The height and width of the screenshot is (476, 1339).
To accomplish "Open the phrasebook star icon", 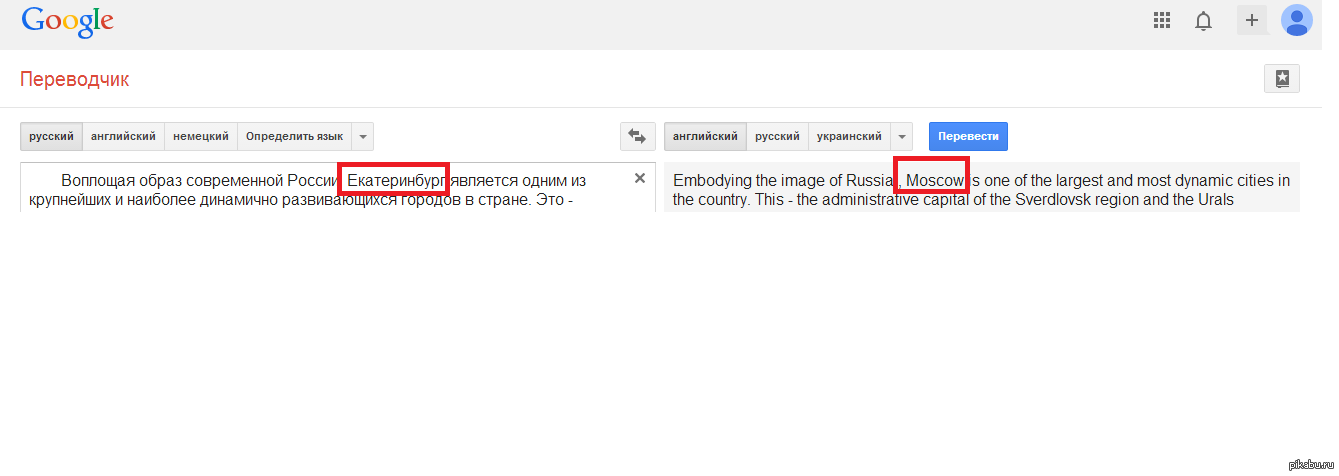I will tap(1282, 79).
